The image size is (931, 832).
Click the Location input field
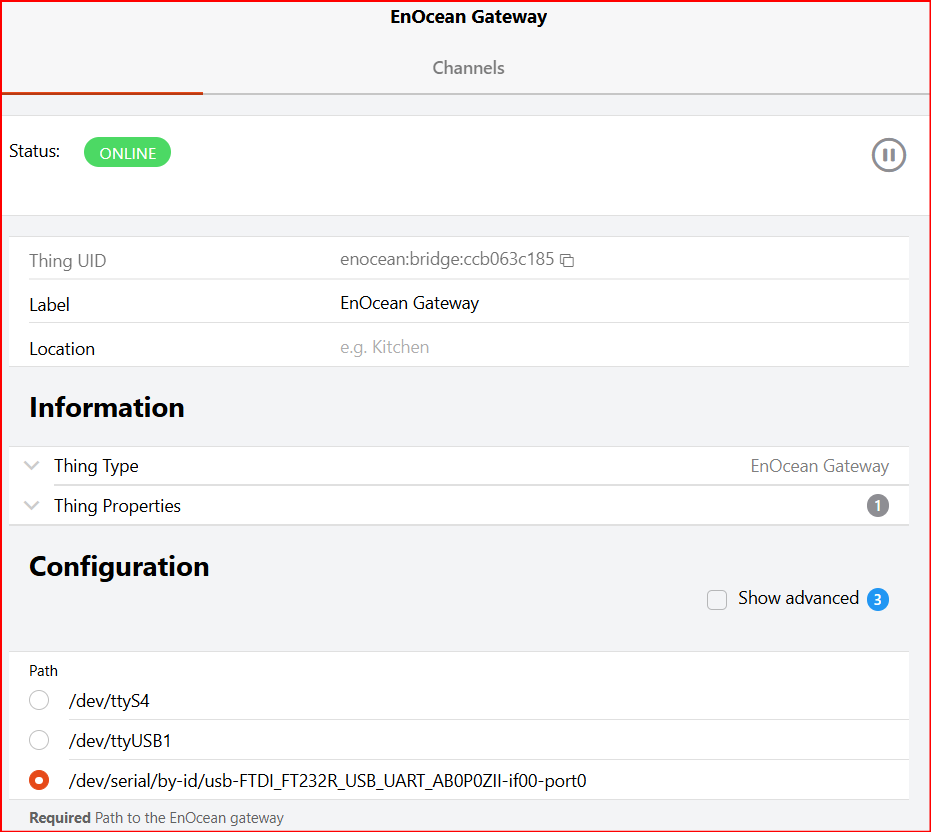623,347
